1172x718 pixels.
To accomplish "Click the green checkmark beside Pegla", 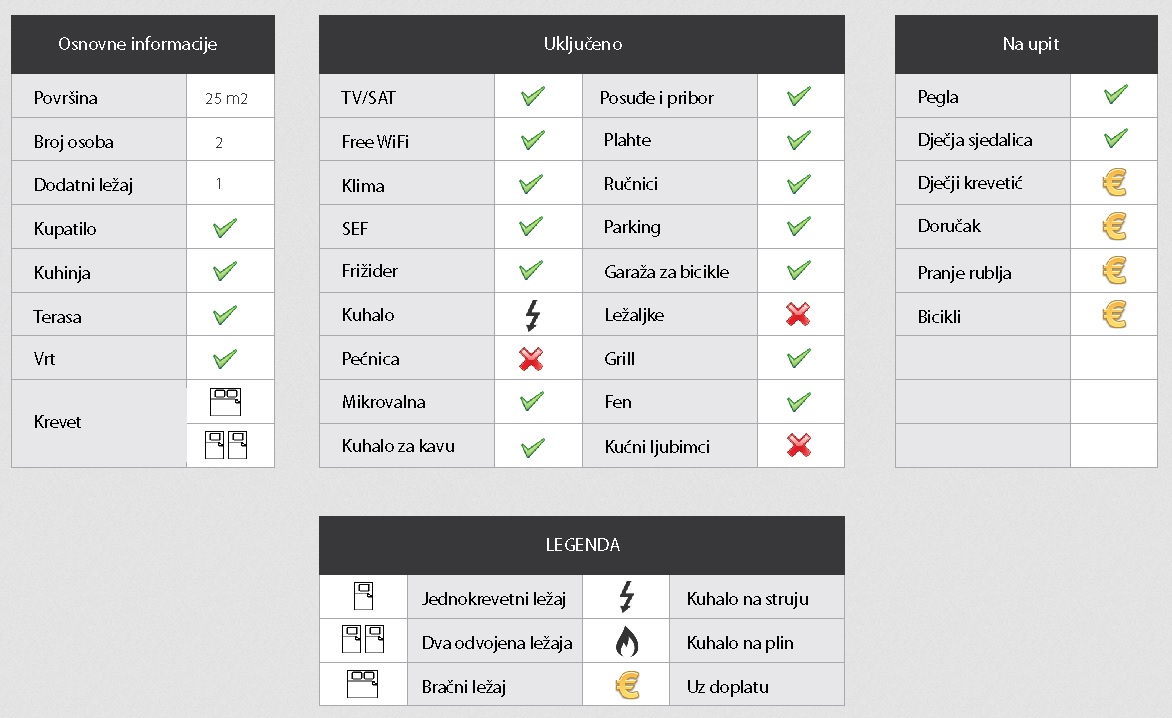I will [1115, 95].
